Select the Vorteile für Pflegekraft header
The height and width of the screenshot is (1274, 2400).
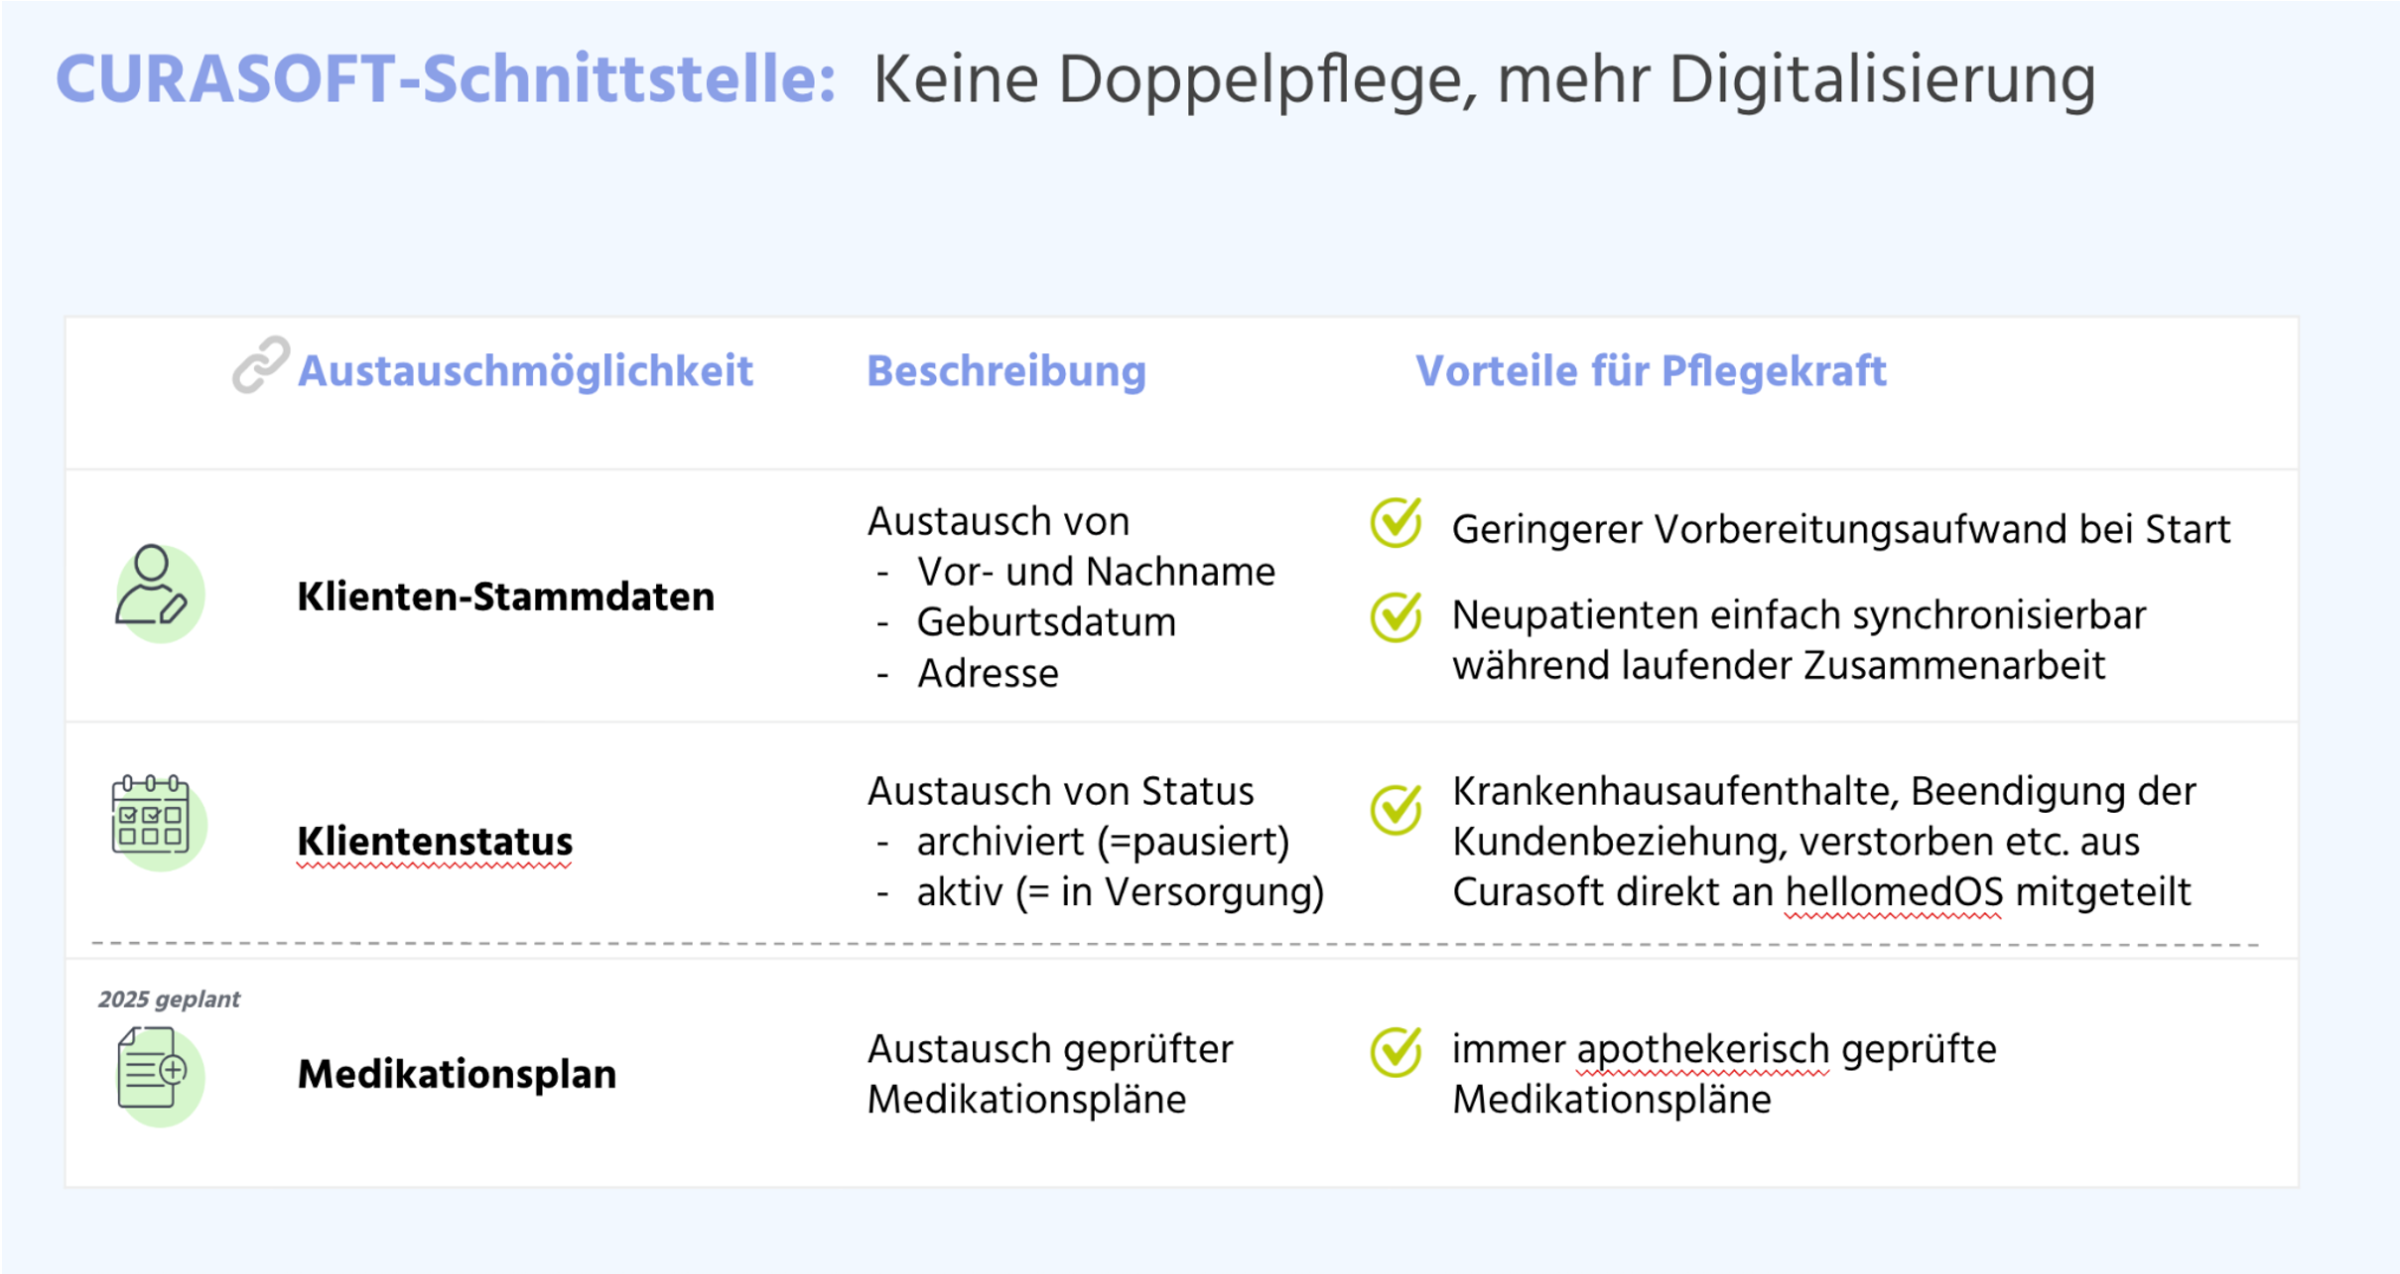pyautogui.click(x=1650, y=371)
